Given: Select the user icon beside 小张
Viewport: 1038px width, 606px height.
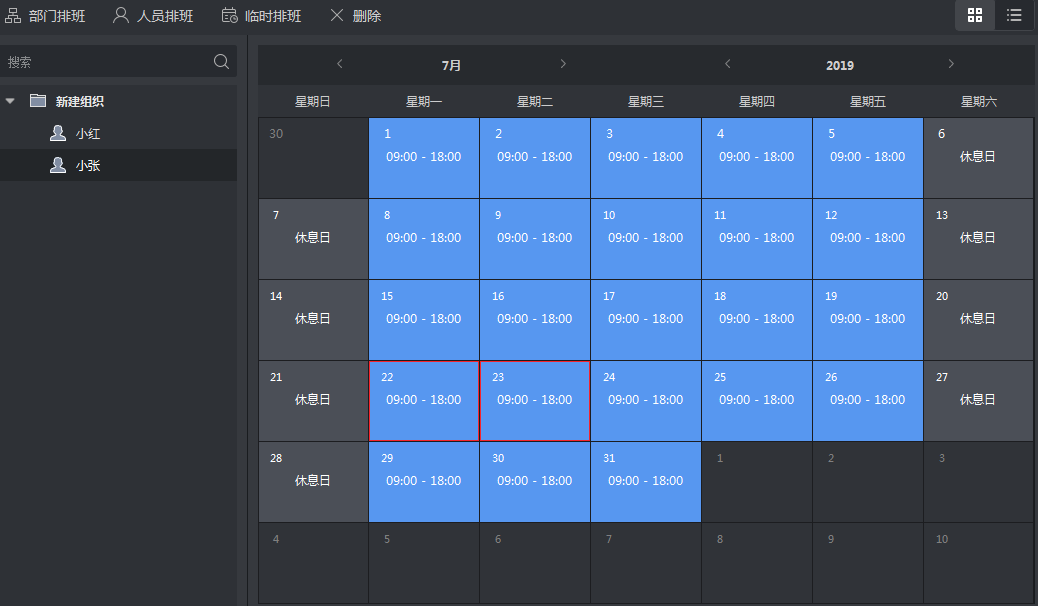Looking at the screenshot, I should tap(58, 166).
